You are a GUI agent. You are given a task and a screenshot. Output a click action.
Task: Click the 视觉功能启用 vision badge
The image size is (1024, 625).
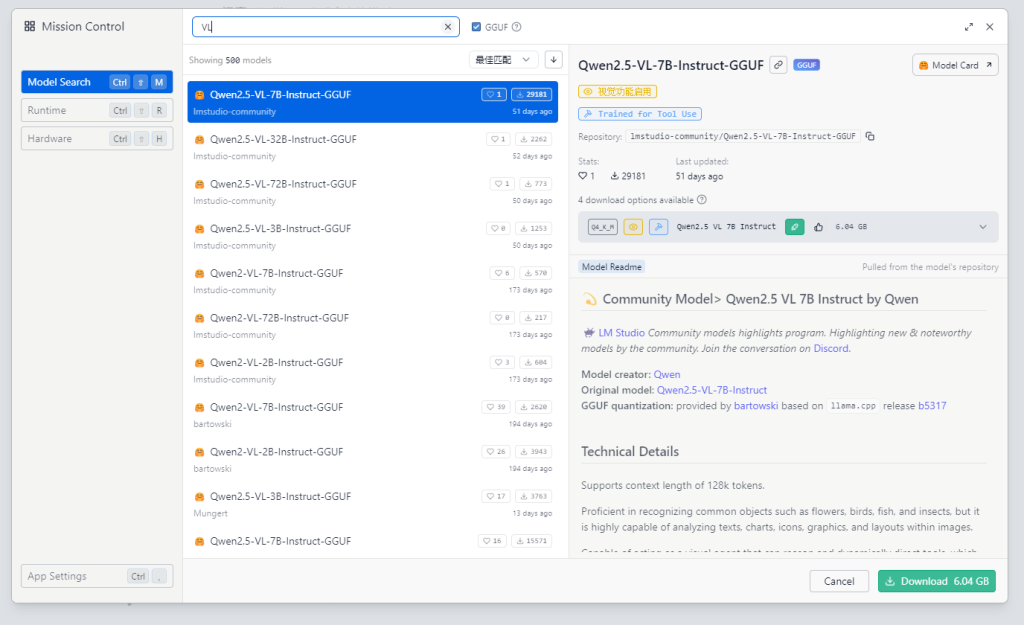pyautogui.click(x=617, y=91)
